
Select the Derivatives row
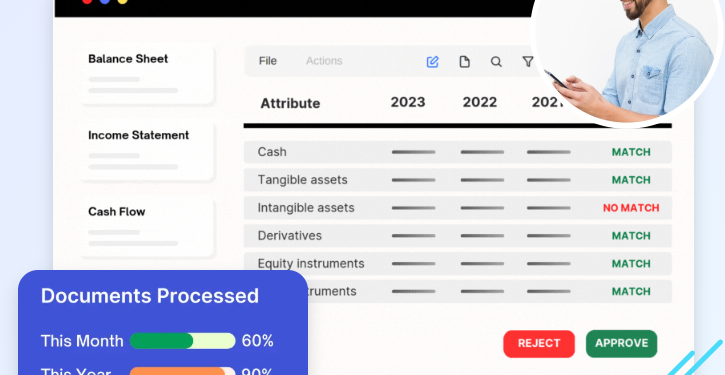point(458,236)
